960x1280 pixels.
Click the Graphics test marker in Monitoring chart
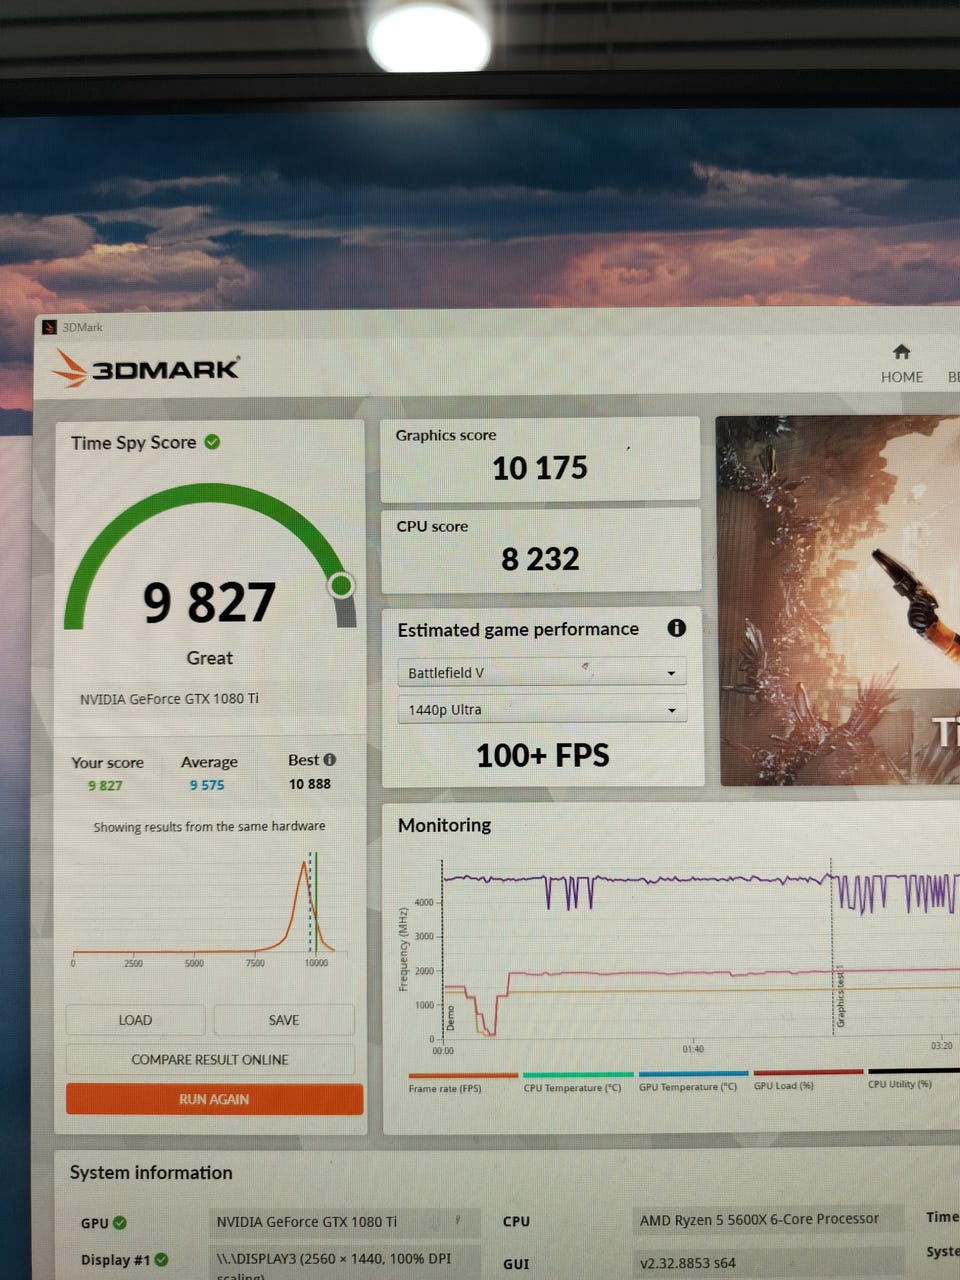pos(840,998)
